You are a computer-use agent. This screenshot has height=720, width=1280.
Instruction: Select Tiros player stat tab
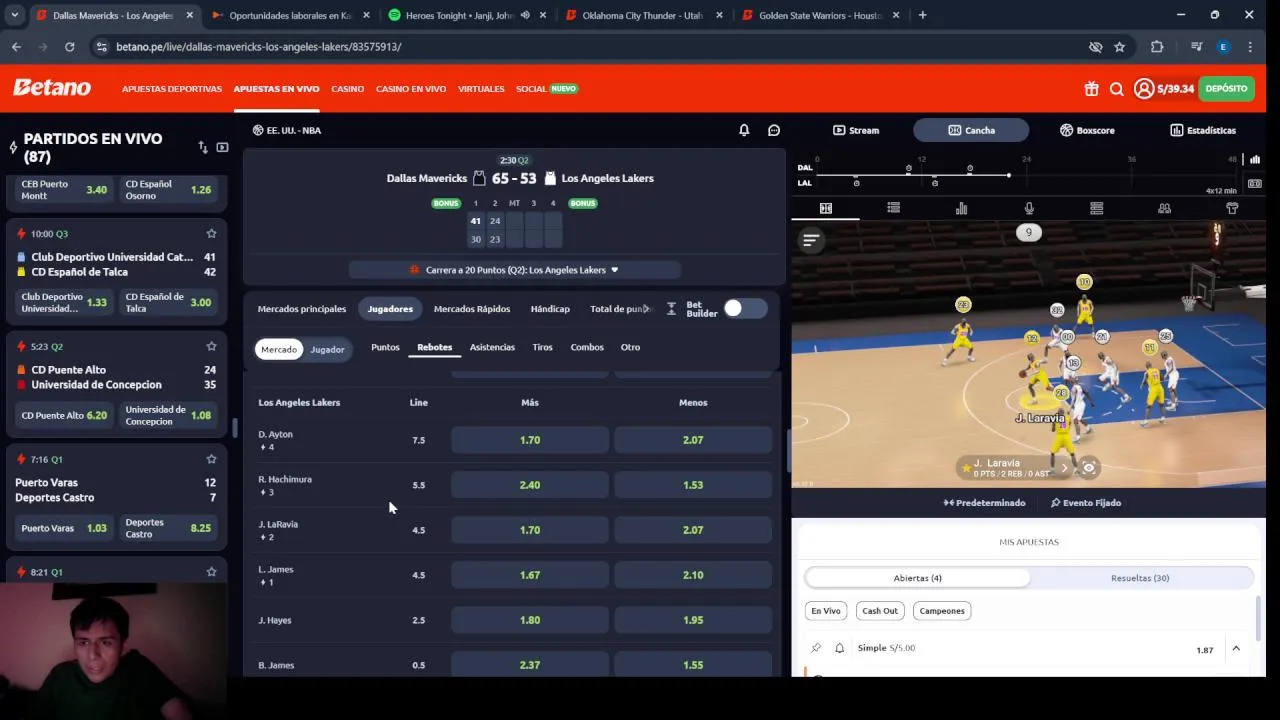(542, 347)
